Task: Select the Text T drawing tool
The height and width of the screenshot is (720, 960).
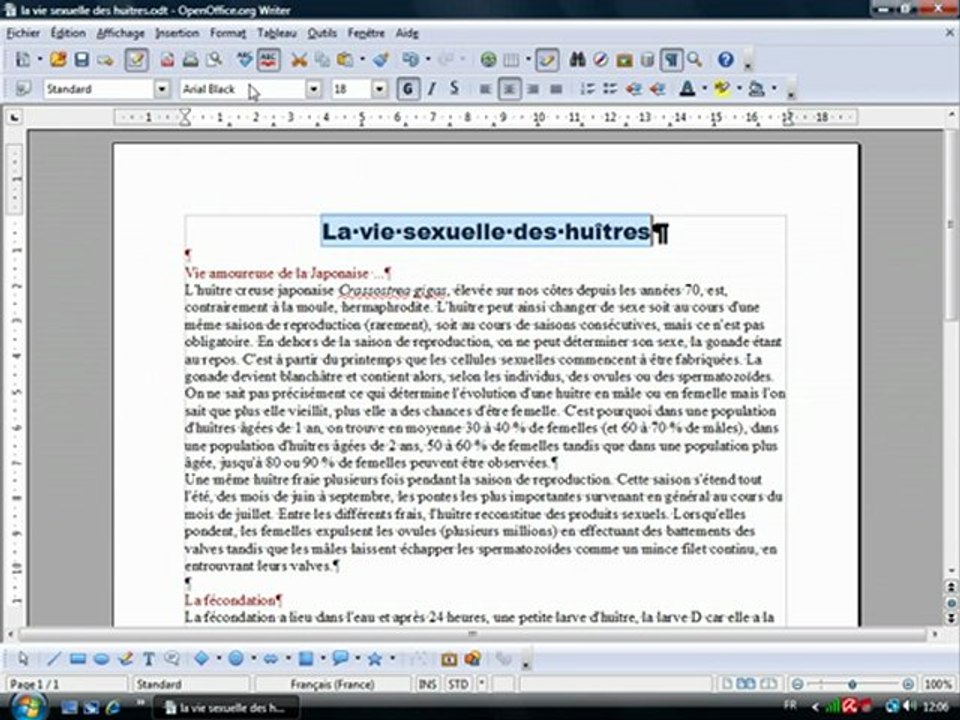Action: click(148, 659)
